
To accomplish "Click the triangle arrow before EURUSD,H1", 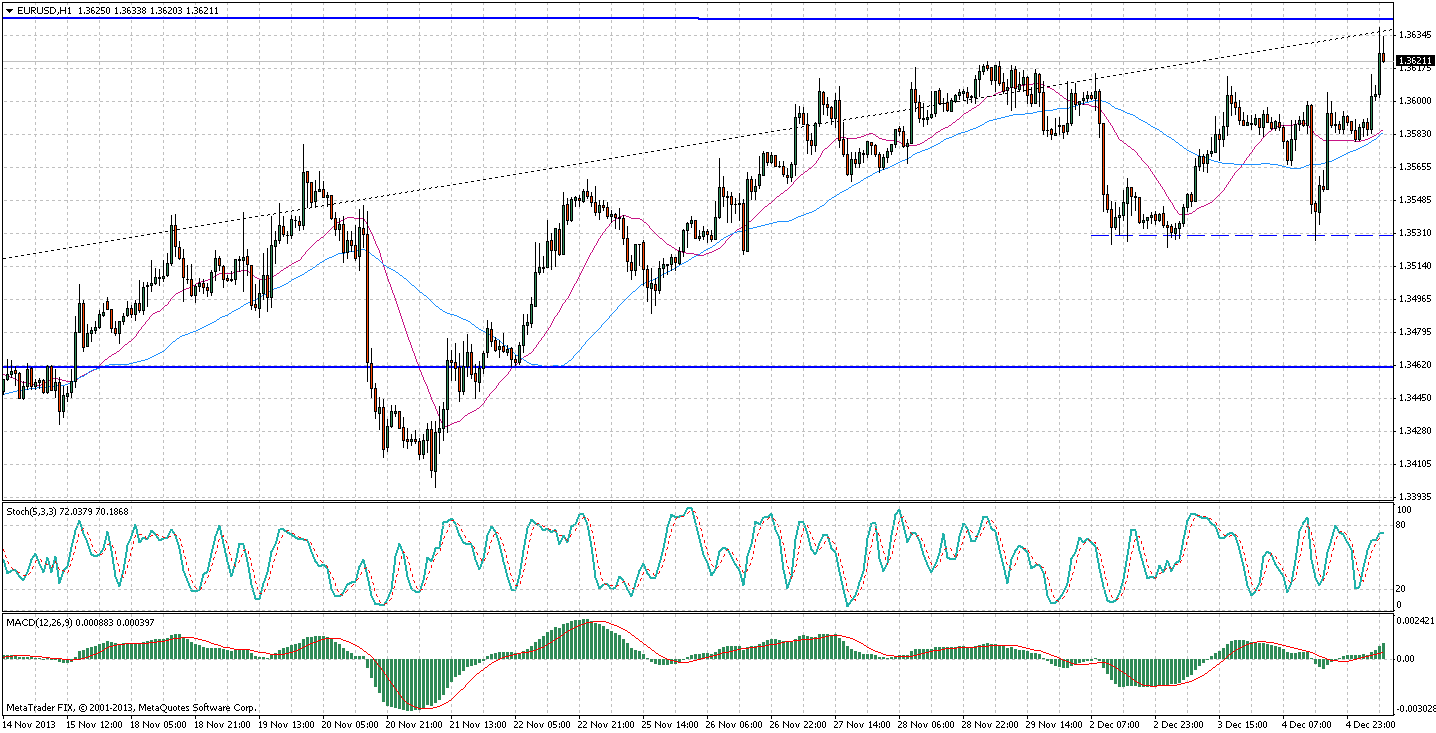I will pyautogui.click(x=9, y=11).
